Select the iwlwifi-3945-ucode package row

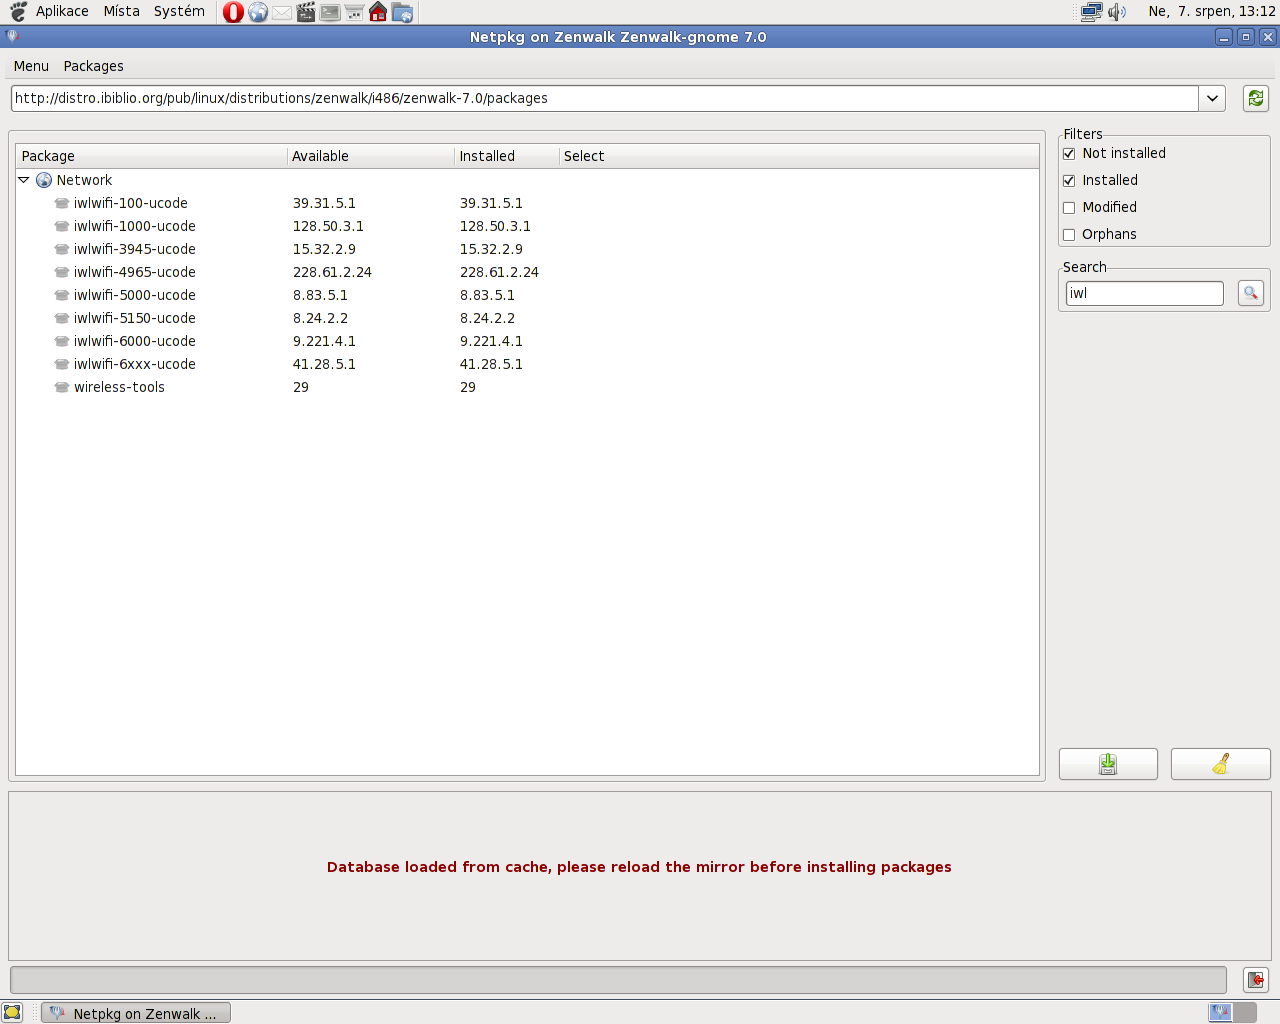click(x=527, y=249)
